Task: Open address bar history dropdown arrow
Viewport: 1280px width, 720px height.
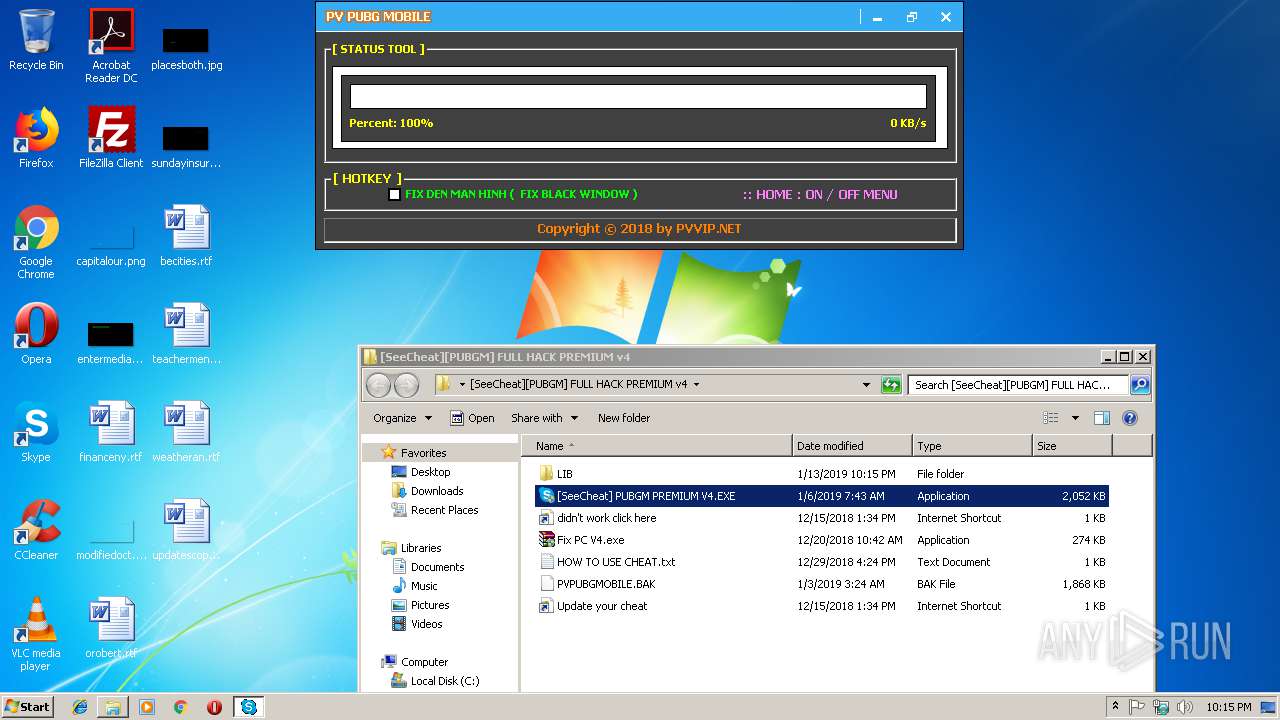Action: pos(866,385)
